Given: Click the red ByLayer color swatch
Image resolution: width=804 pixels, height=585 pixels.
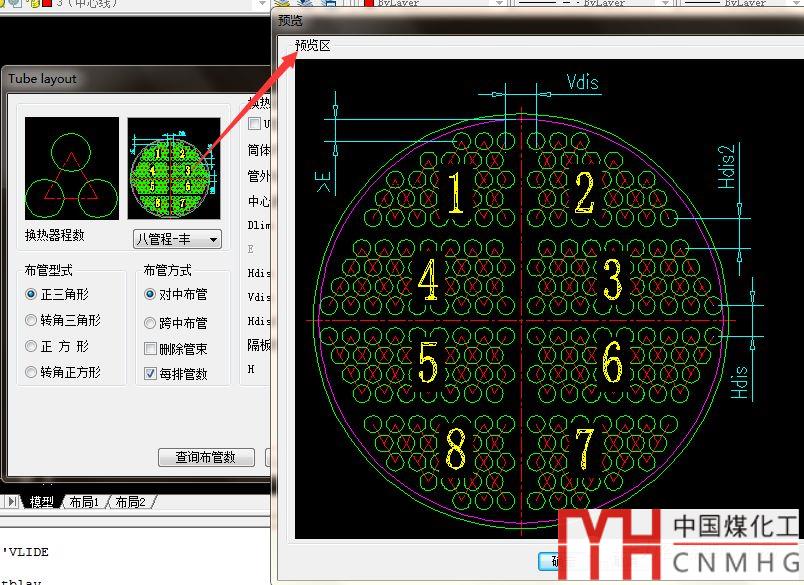Looking at the screenshot, I should [369, 3].
